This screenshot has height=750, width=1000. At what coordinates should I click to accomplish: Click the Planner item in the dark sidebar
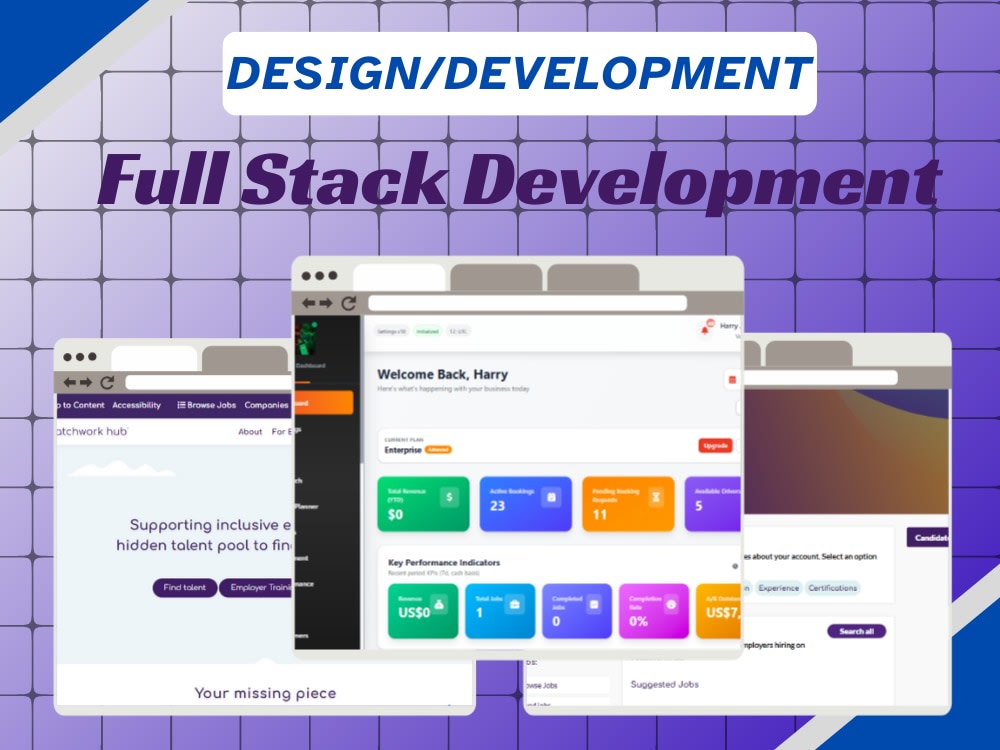(306, 506)
